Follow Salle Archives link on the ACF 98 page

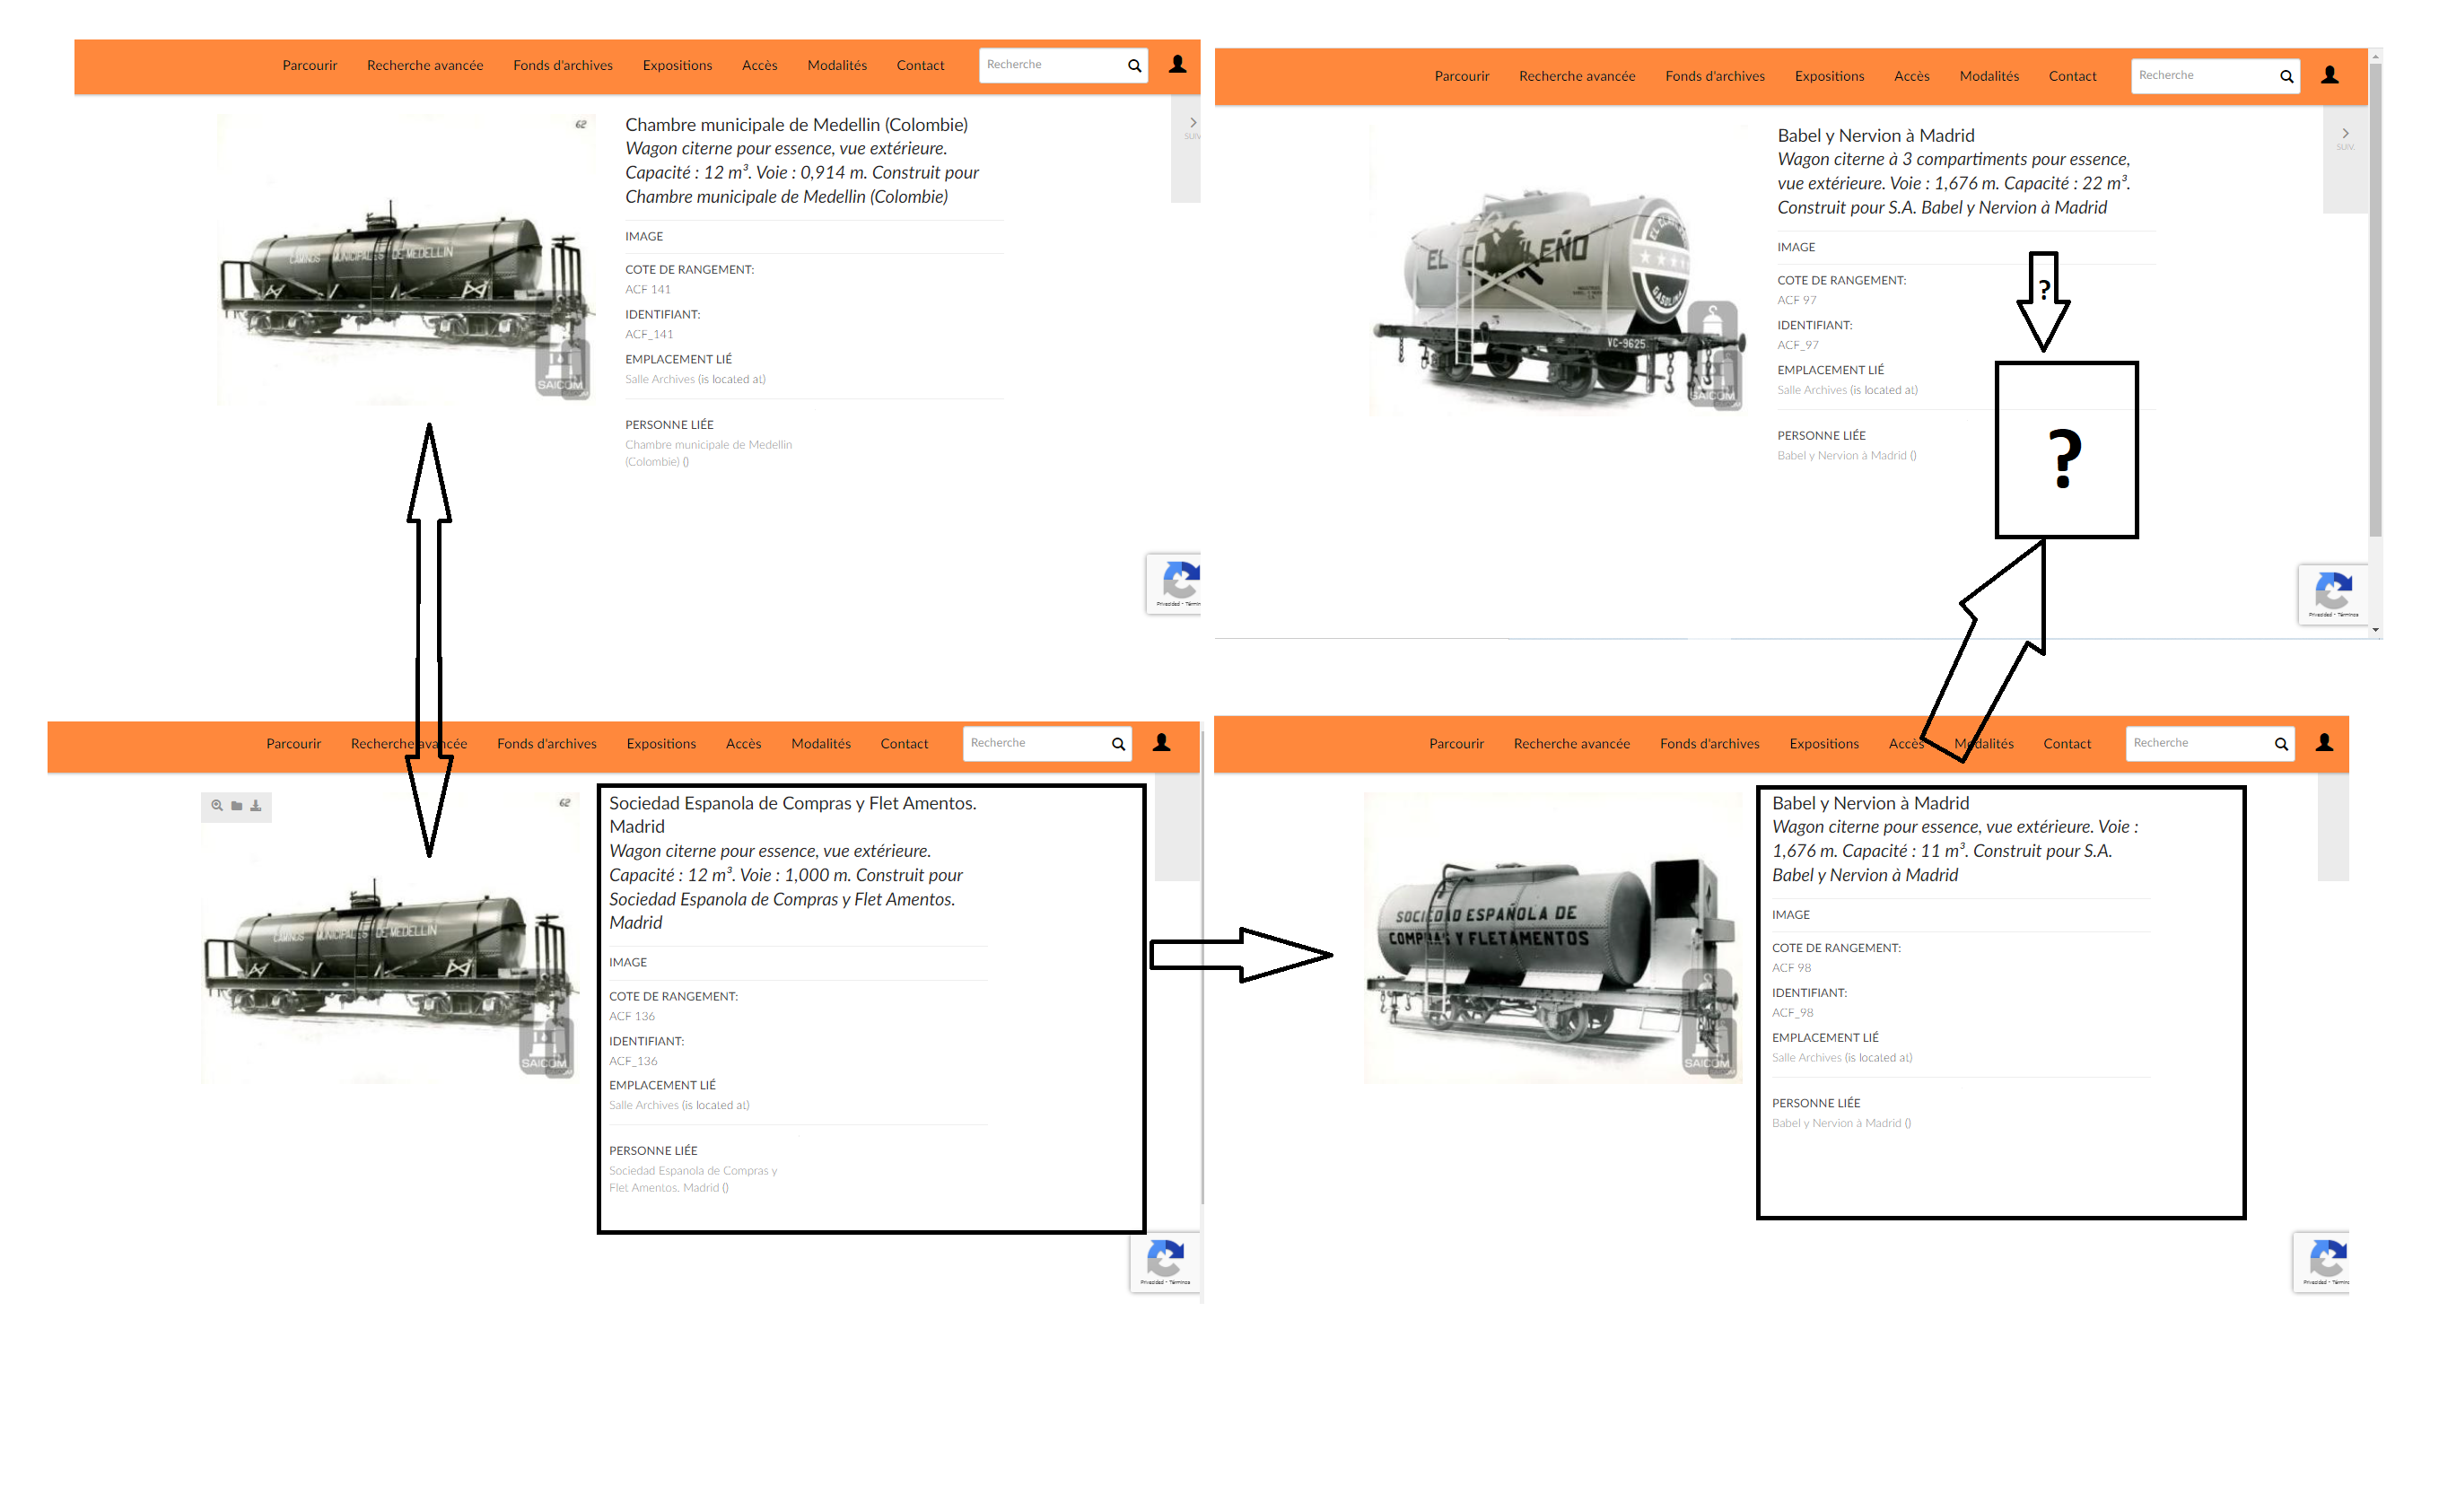(1807, 1059)
